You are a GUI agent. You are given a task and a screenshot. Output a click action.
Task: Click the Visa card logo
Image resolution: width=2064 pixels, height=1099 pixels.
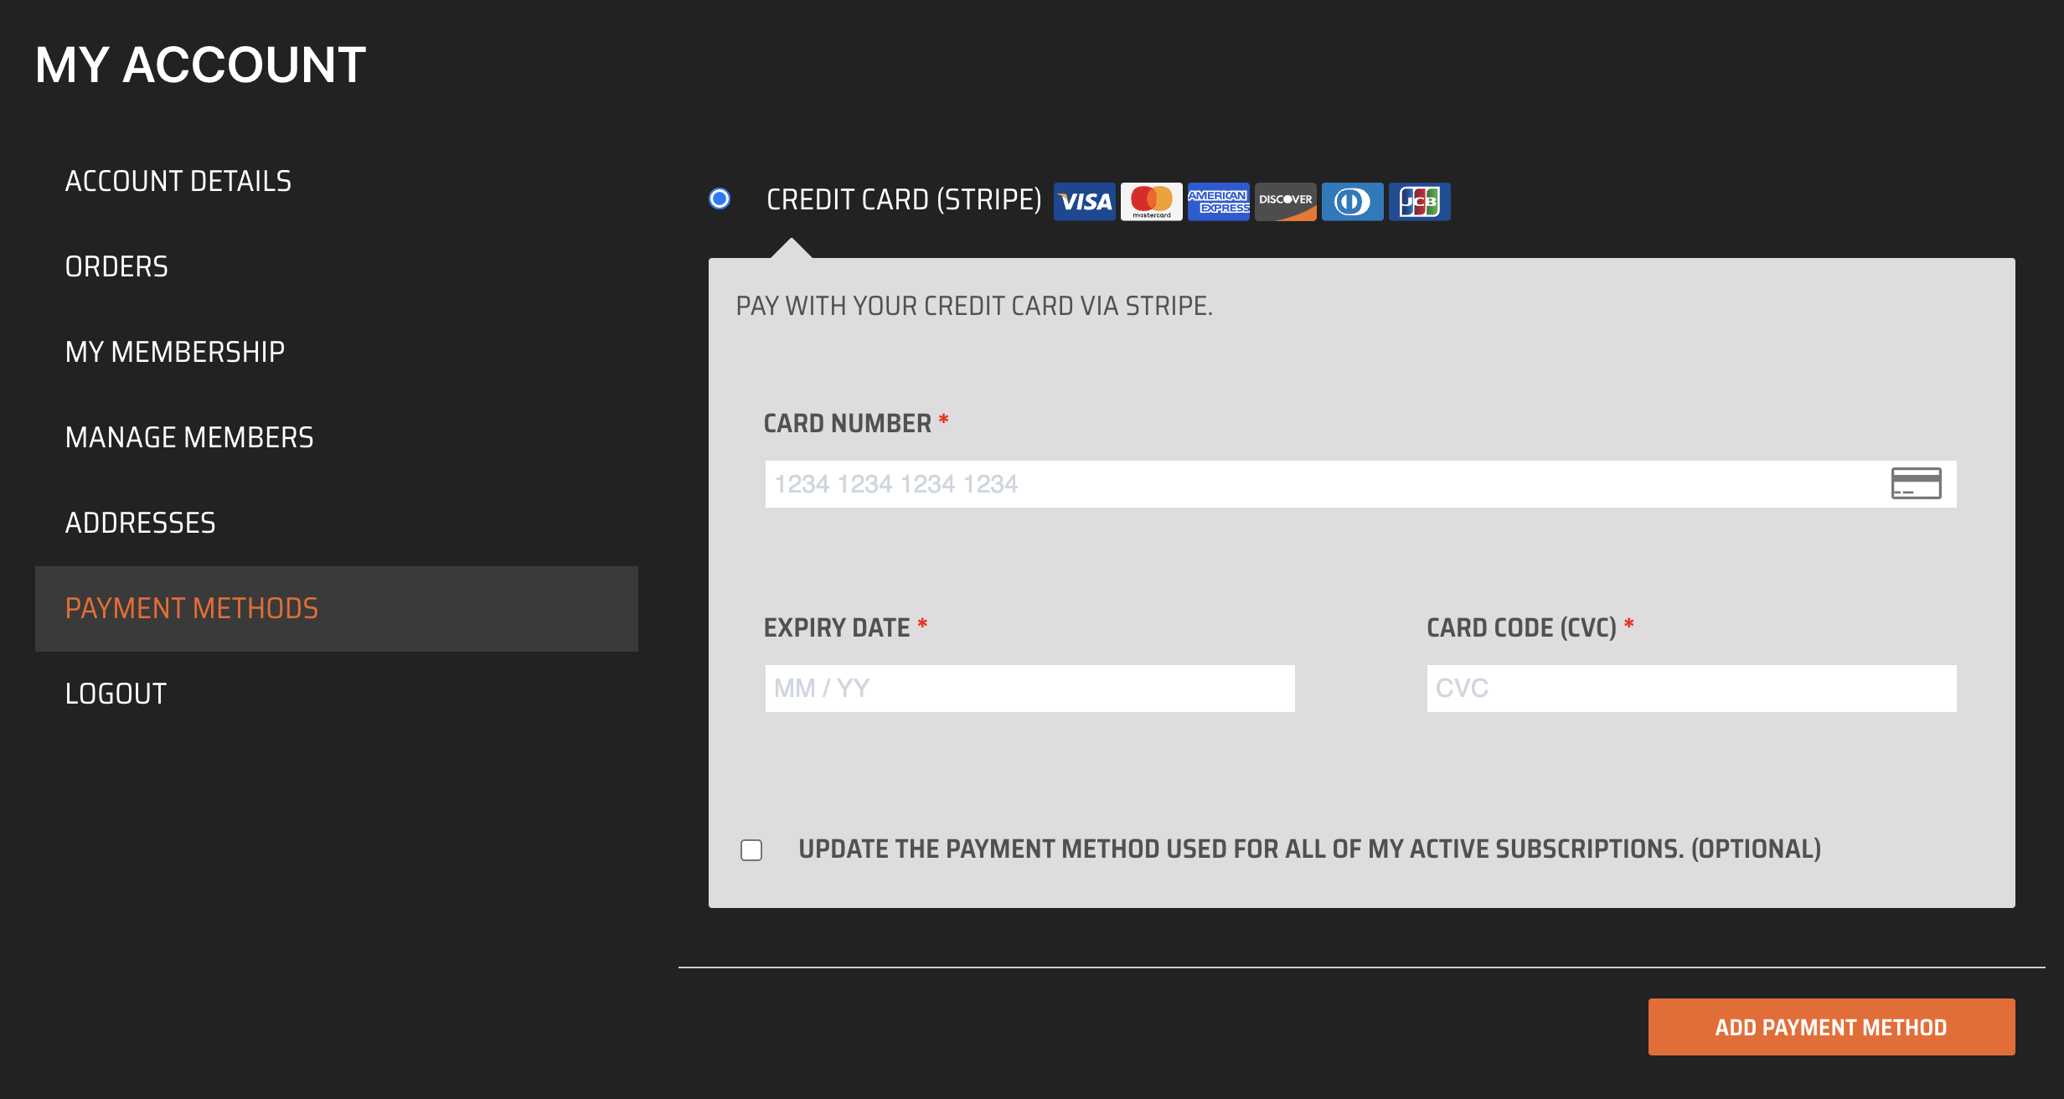[x=1084, y=201]
